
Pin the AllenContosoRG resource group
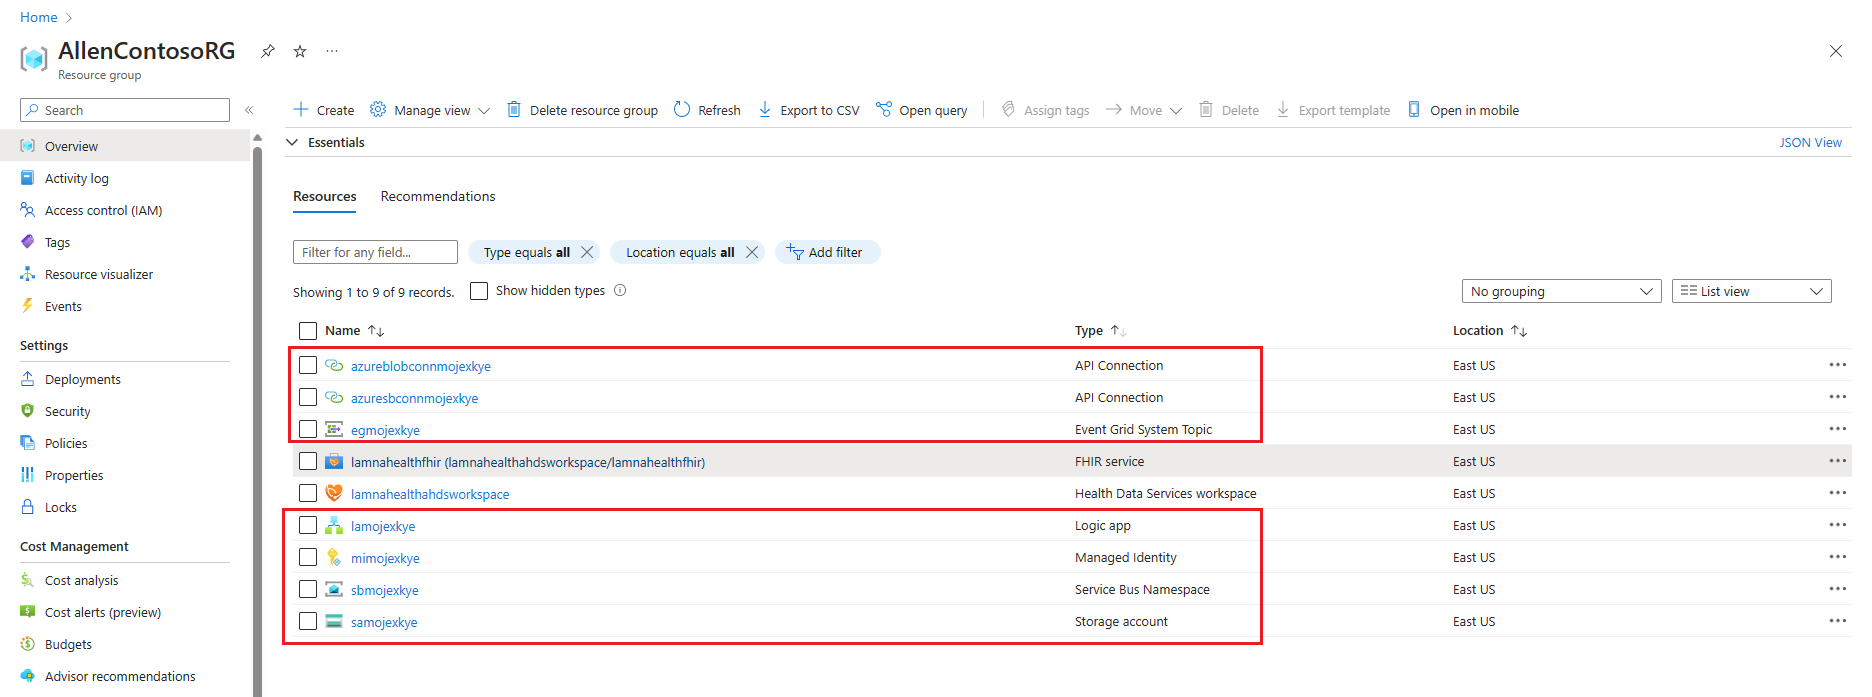pos(267,51)
